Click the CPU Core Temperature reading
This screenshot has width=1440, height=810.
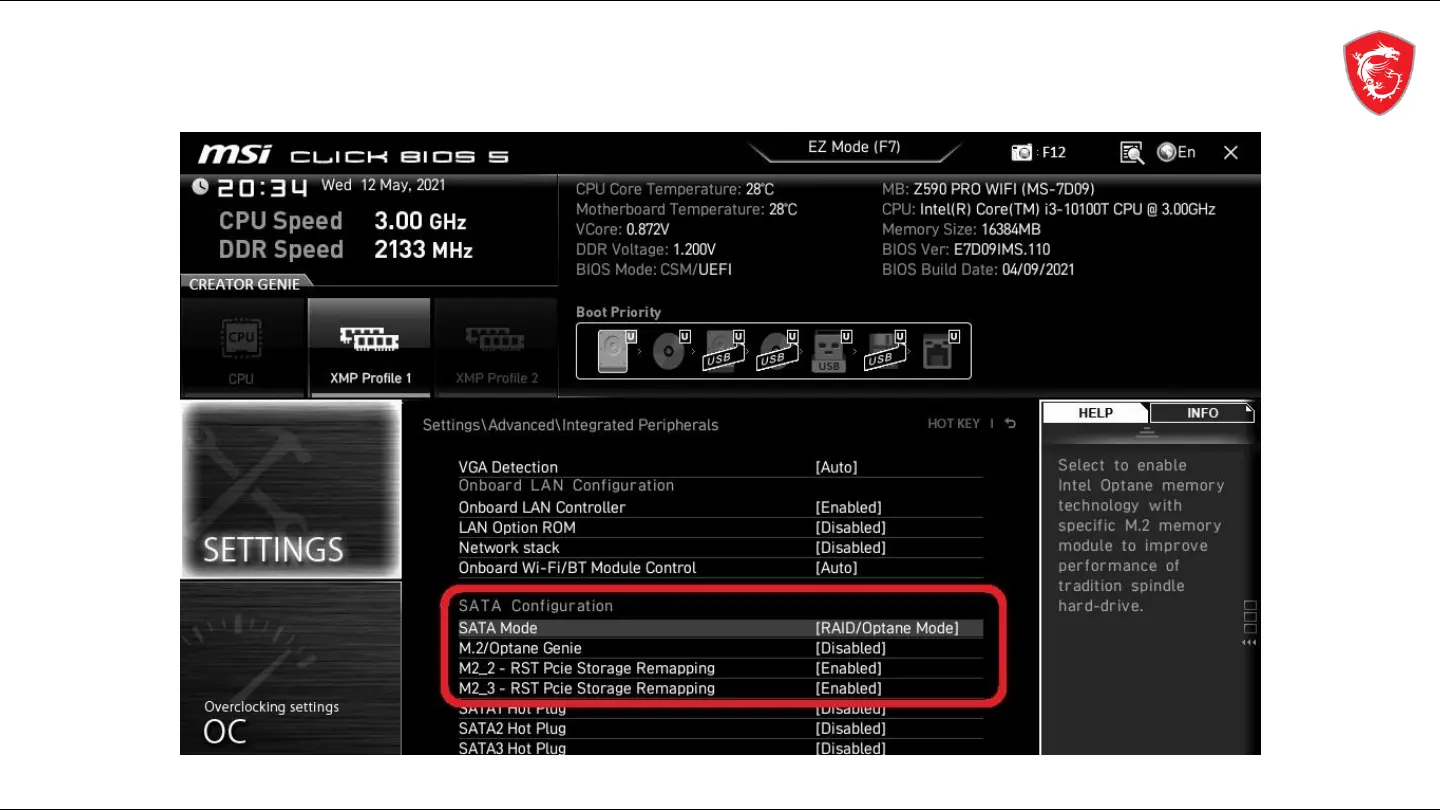(675, 189)
